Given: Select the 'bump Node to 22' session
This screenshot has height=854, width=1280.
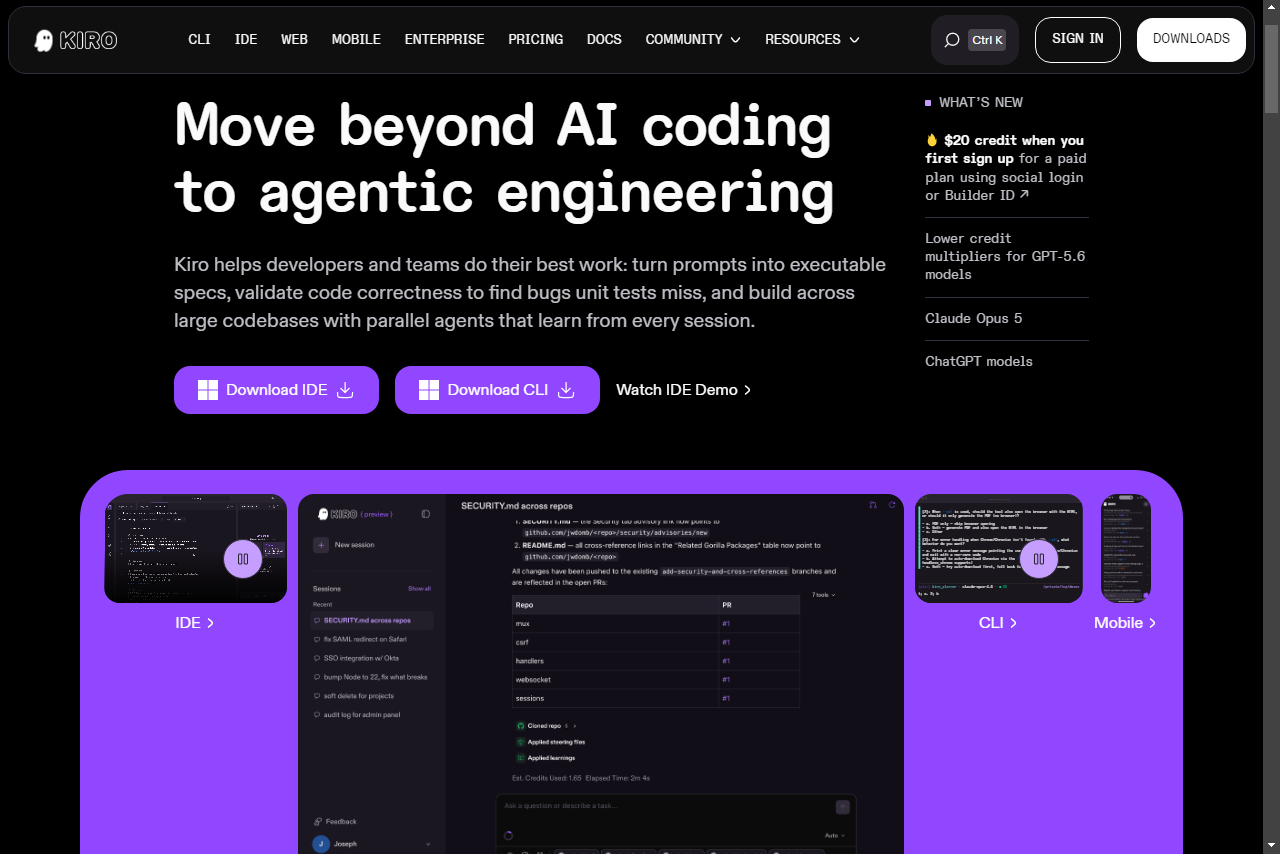Looking at the screenshot, I should [373, 677].
